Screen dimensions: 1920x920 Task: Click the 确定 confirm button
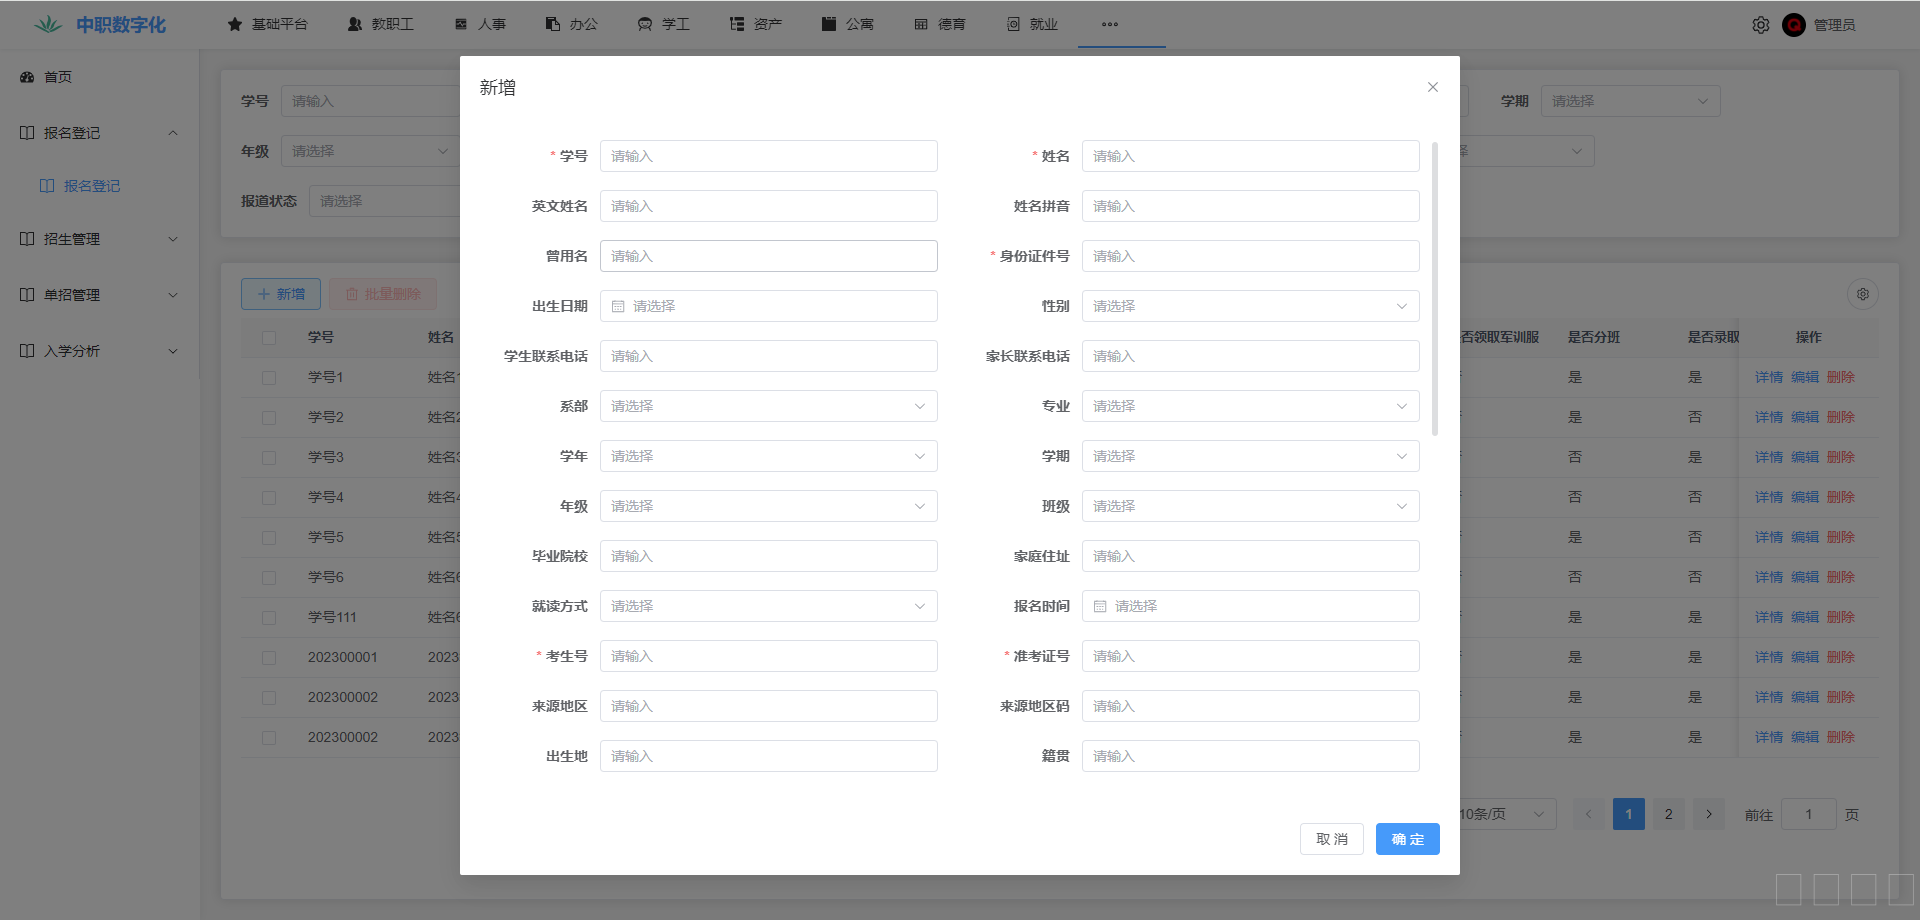(x=1407, y=839)
